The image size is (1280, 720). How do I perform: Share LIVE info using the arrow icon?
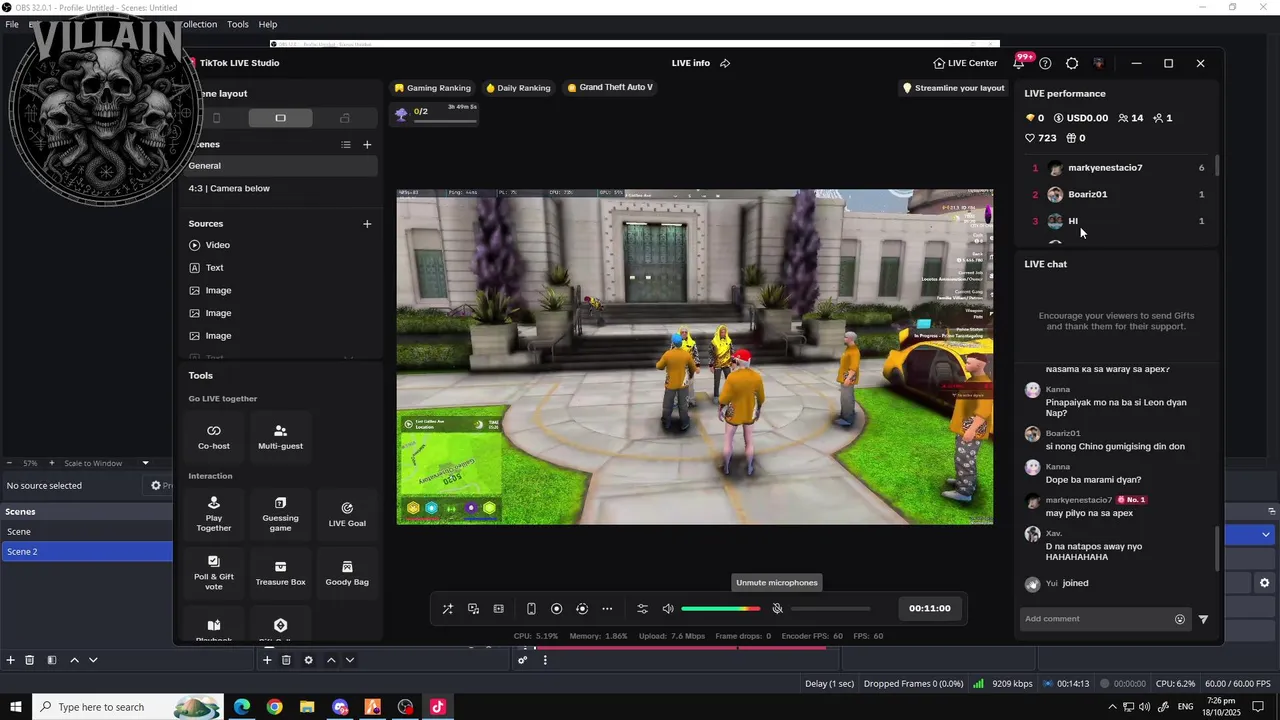[725, 63]
